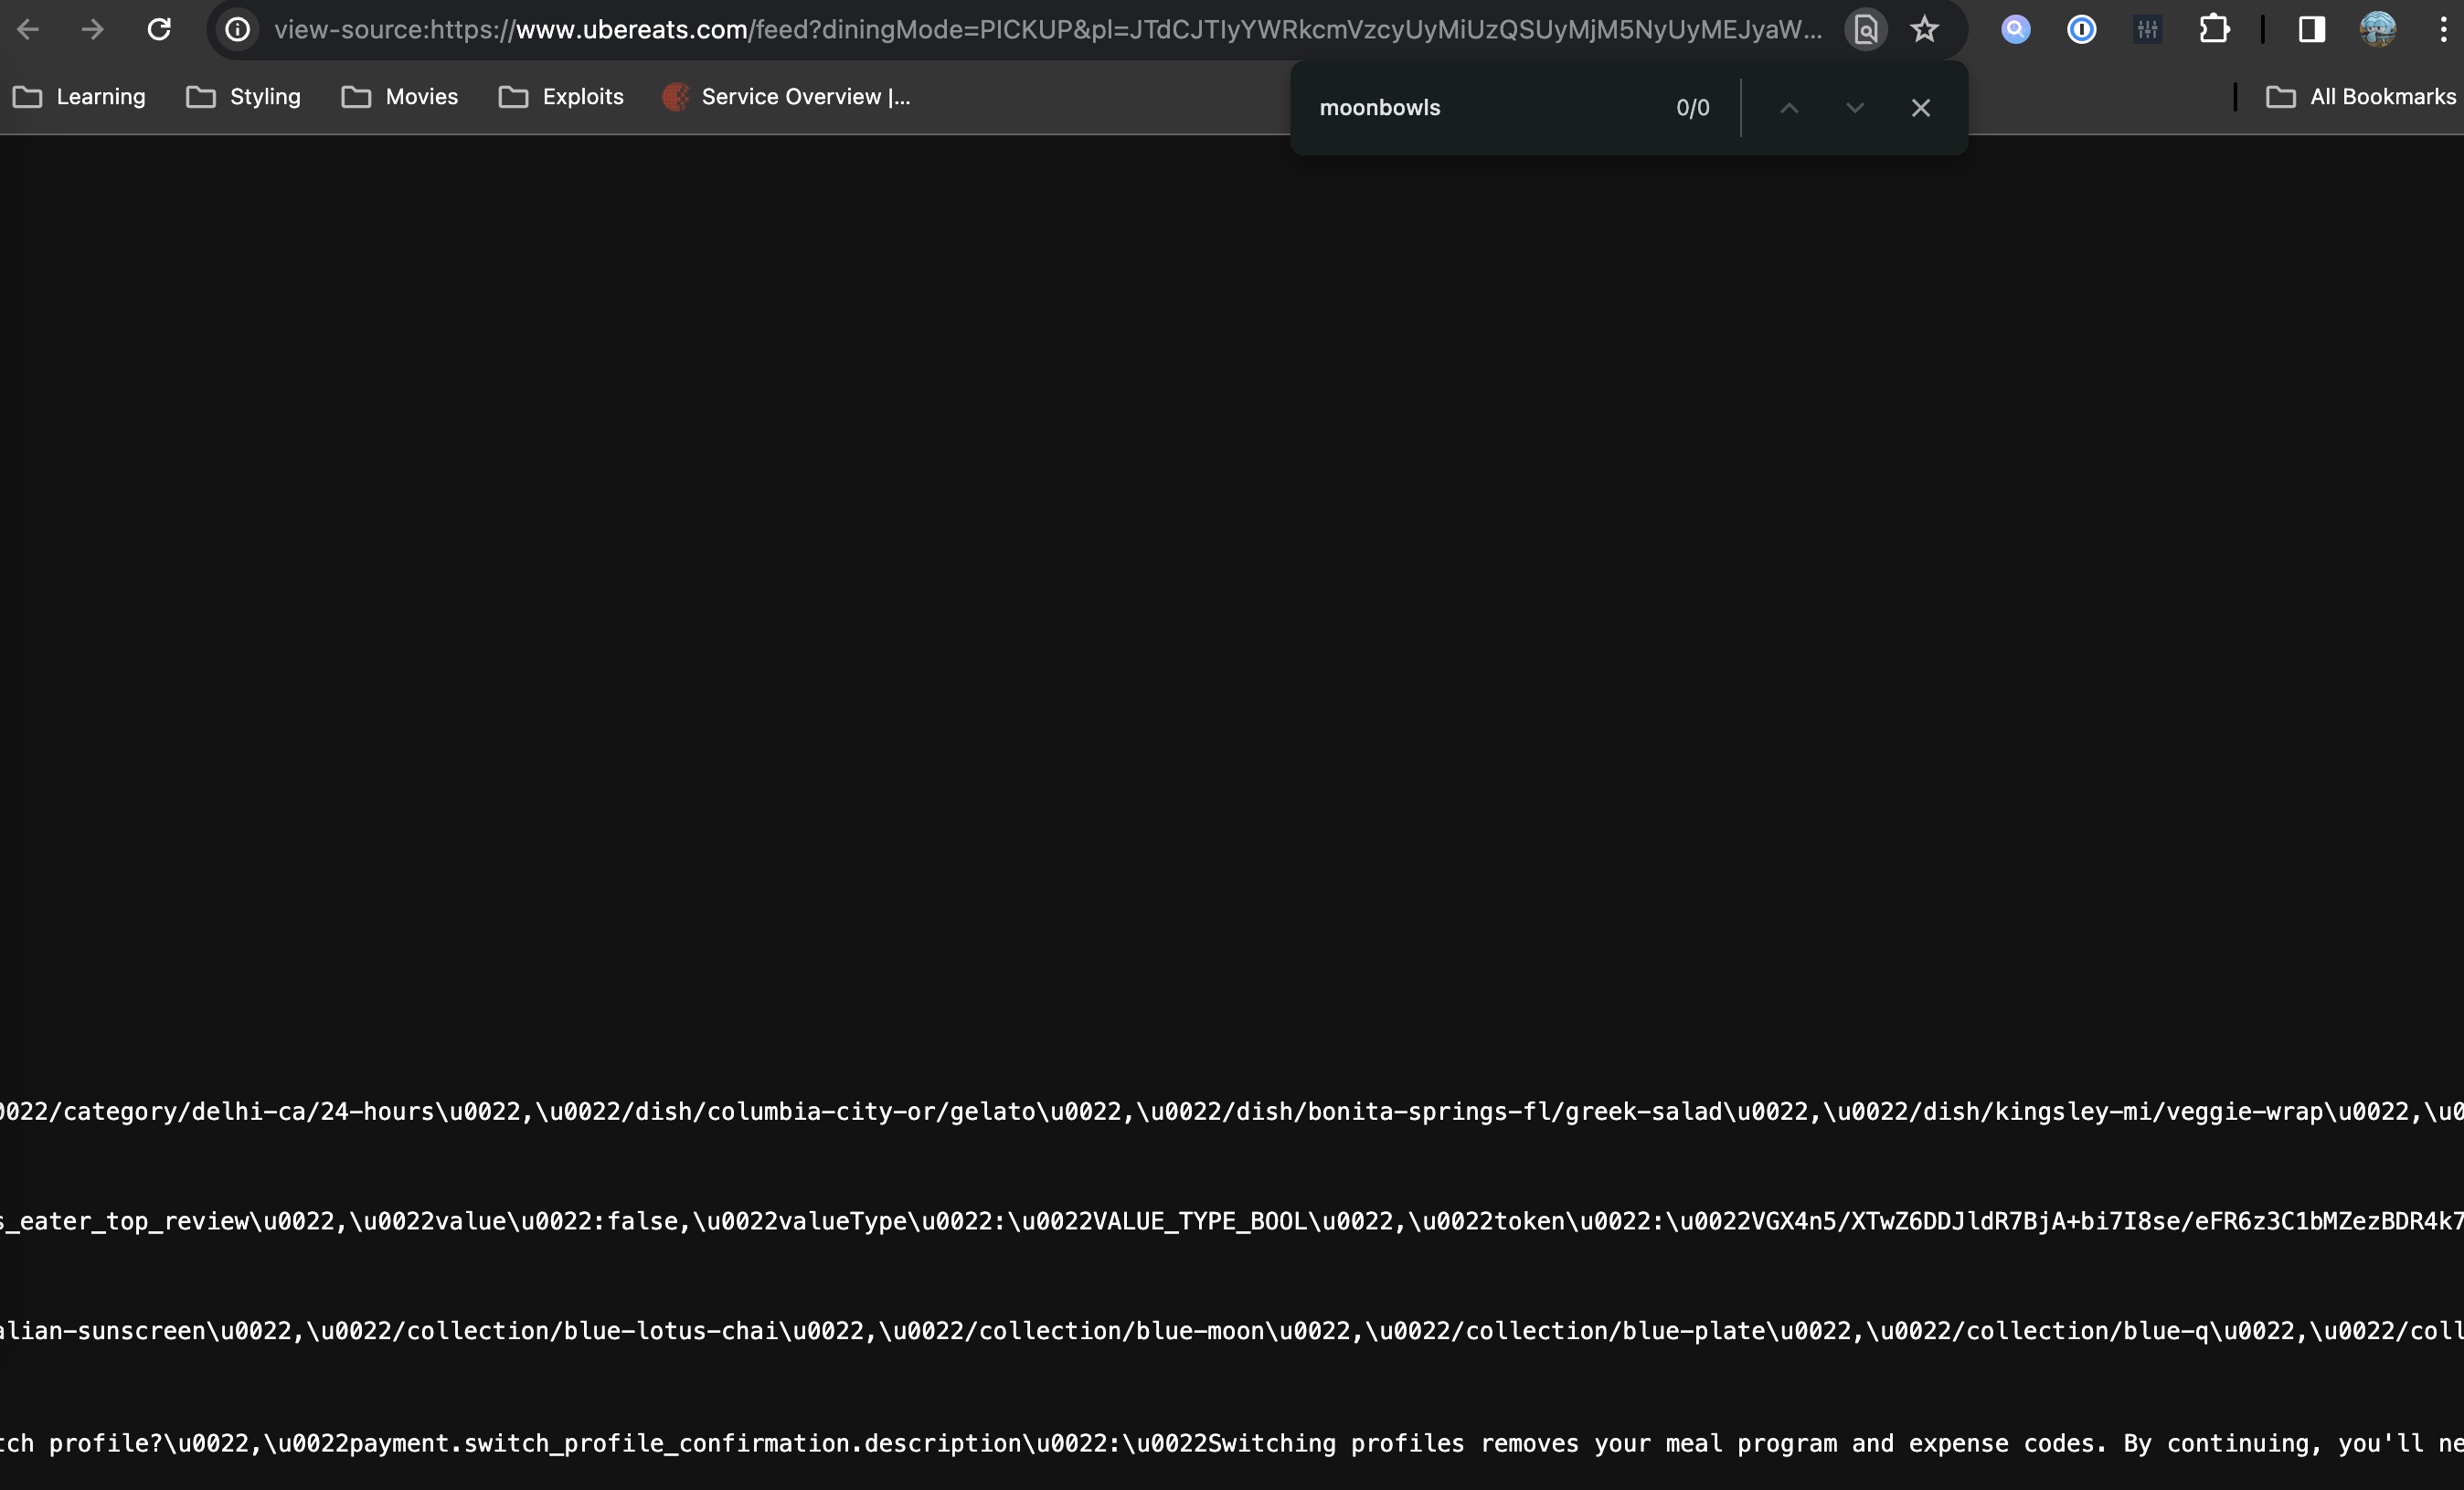Open the Extensions puzzle menu
Viewport: 2464px width, 1490px height.
pyautogui.click(x=2214, y=30)
